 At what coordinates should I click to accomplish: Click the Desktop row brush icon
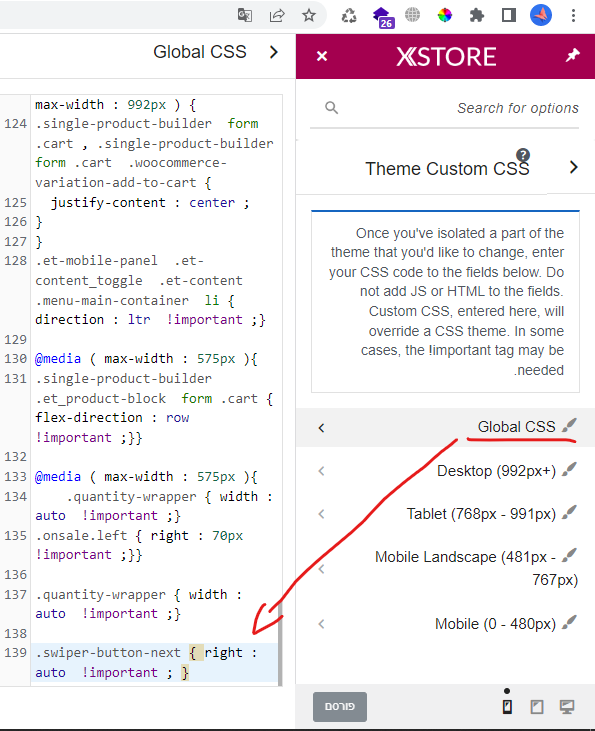point(569,469)
